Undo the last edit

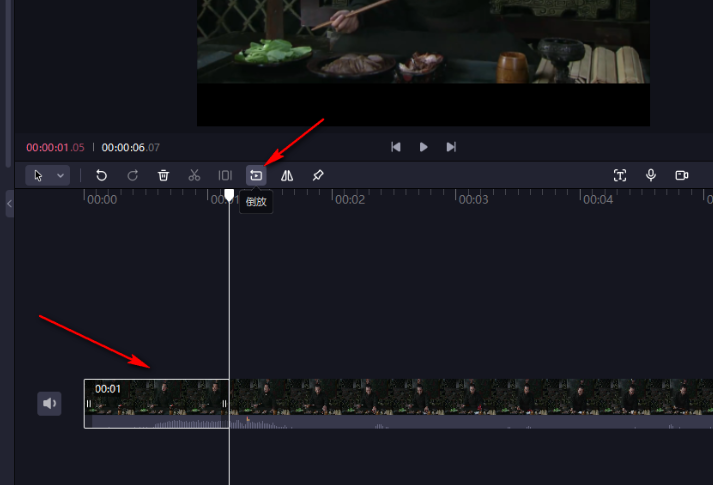(101, 175)
